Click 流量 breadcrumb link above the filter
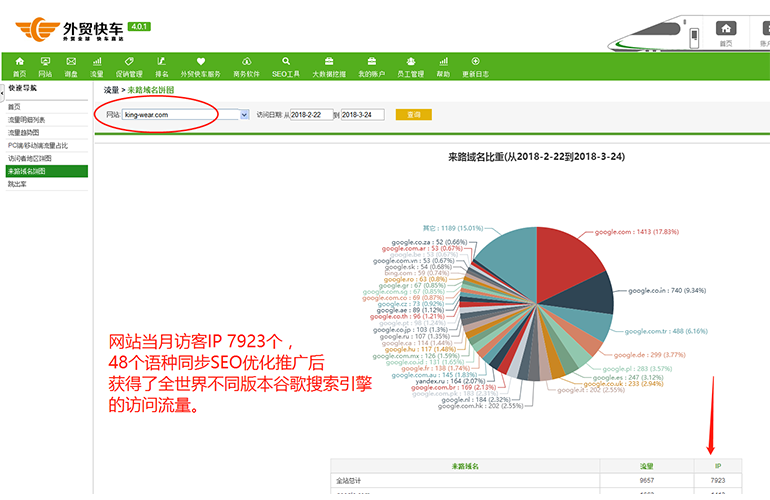770x500 pixels. pos(111,90)
